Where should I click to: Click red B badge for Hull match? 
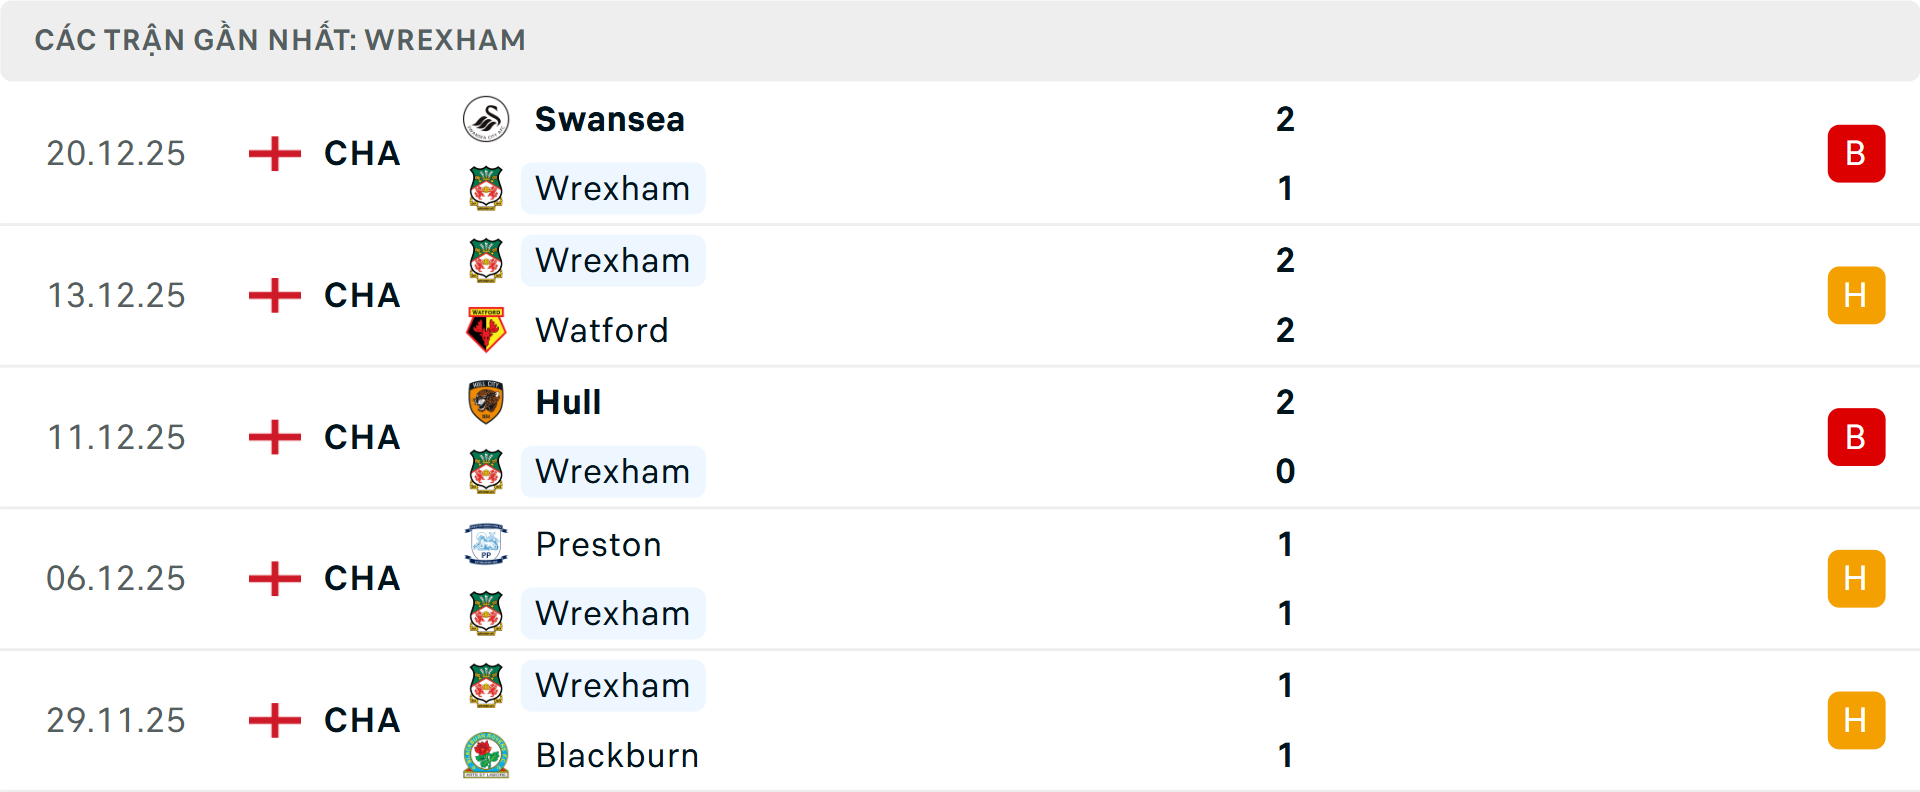1856,437
